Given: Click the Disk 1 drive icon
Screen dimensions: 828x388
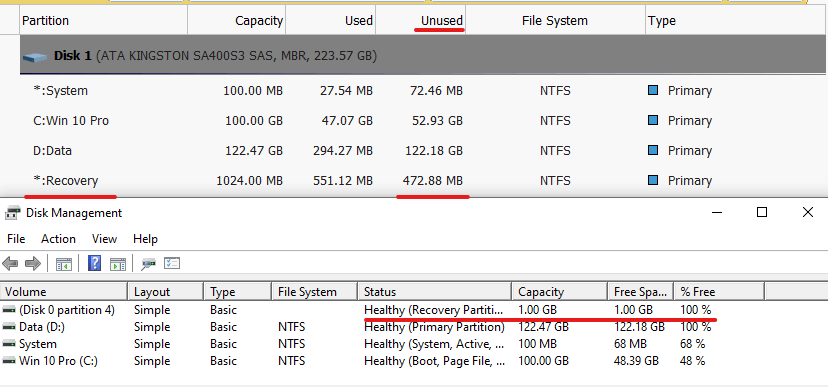Looking at the screenshot, I should pyautogui.click(x=35, y=56).
